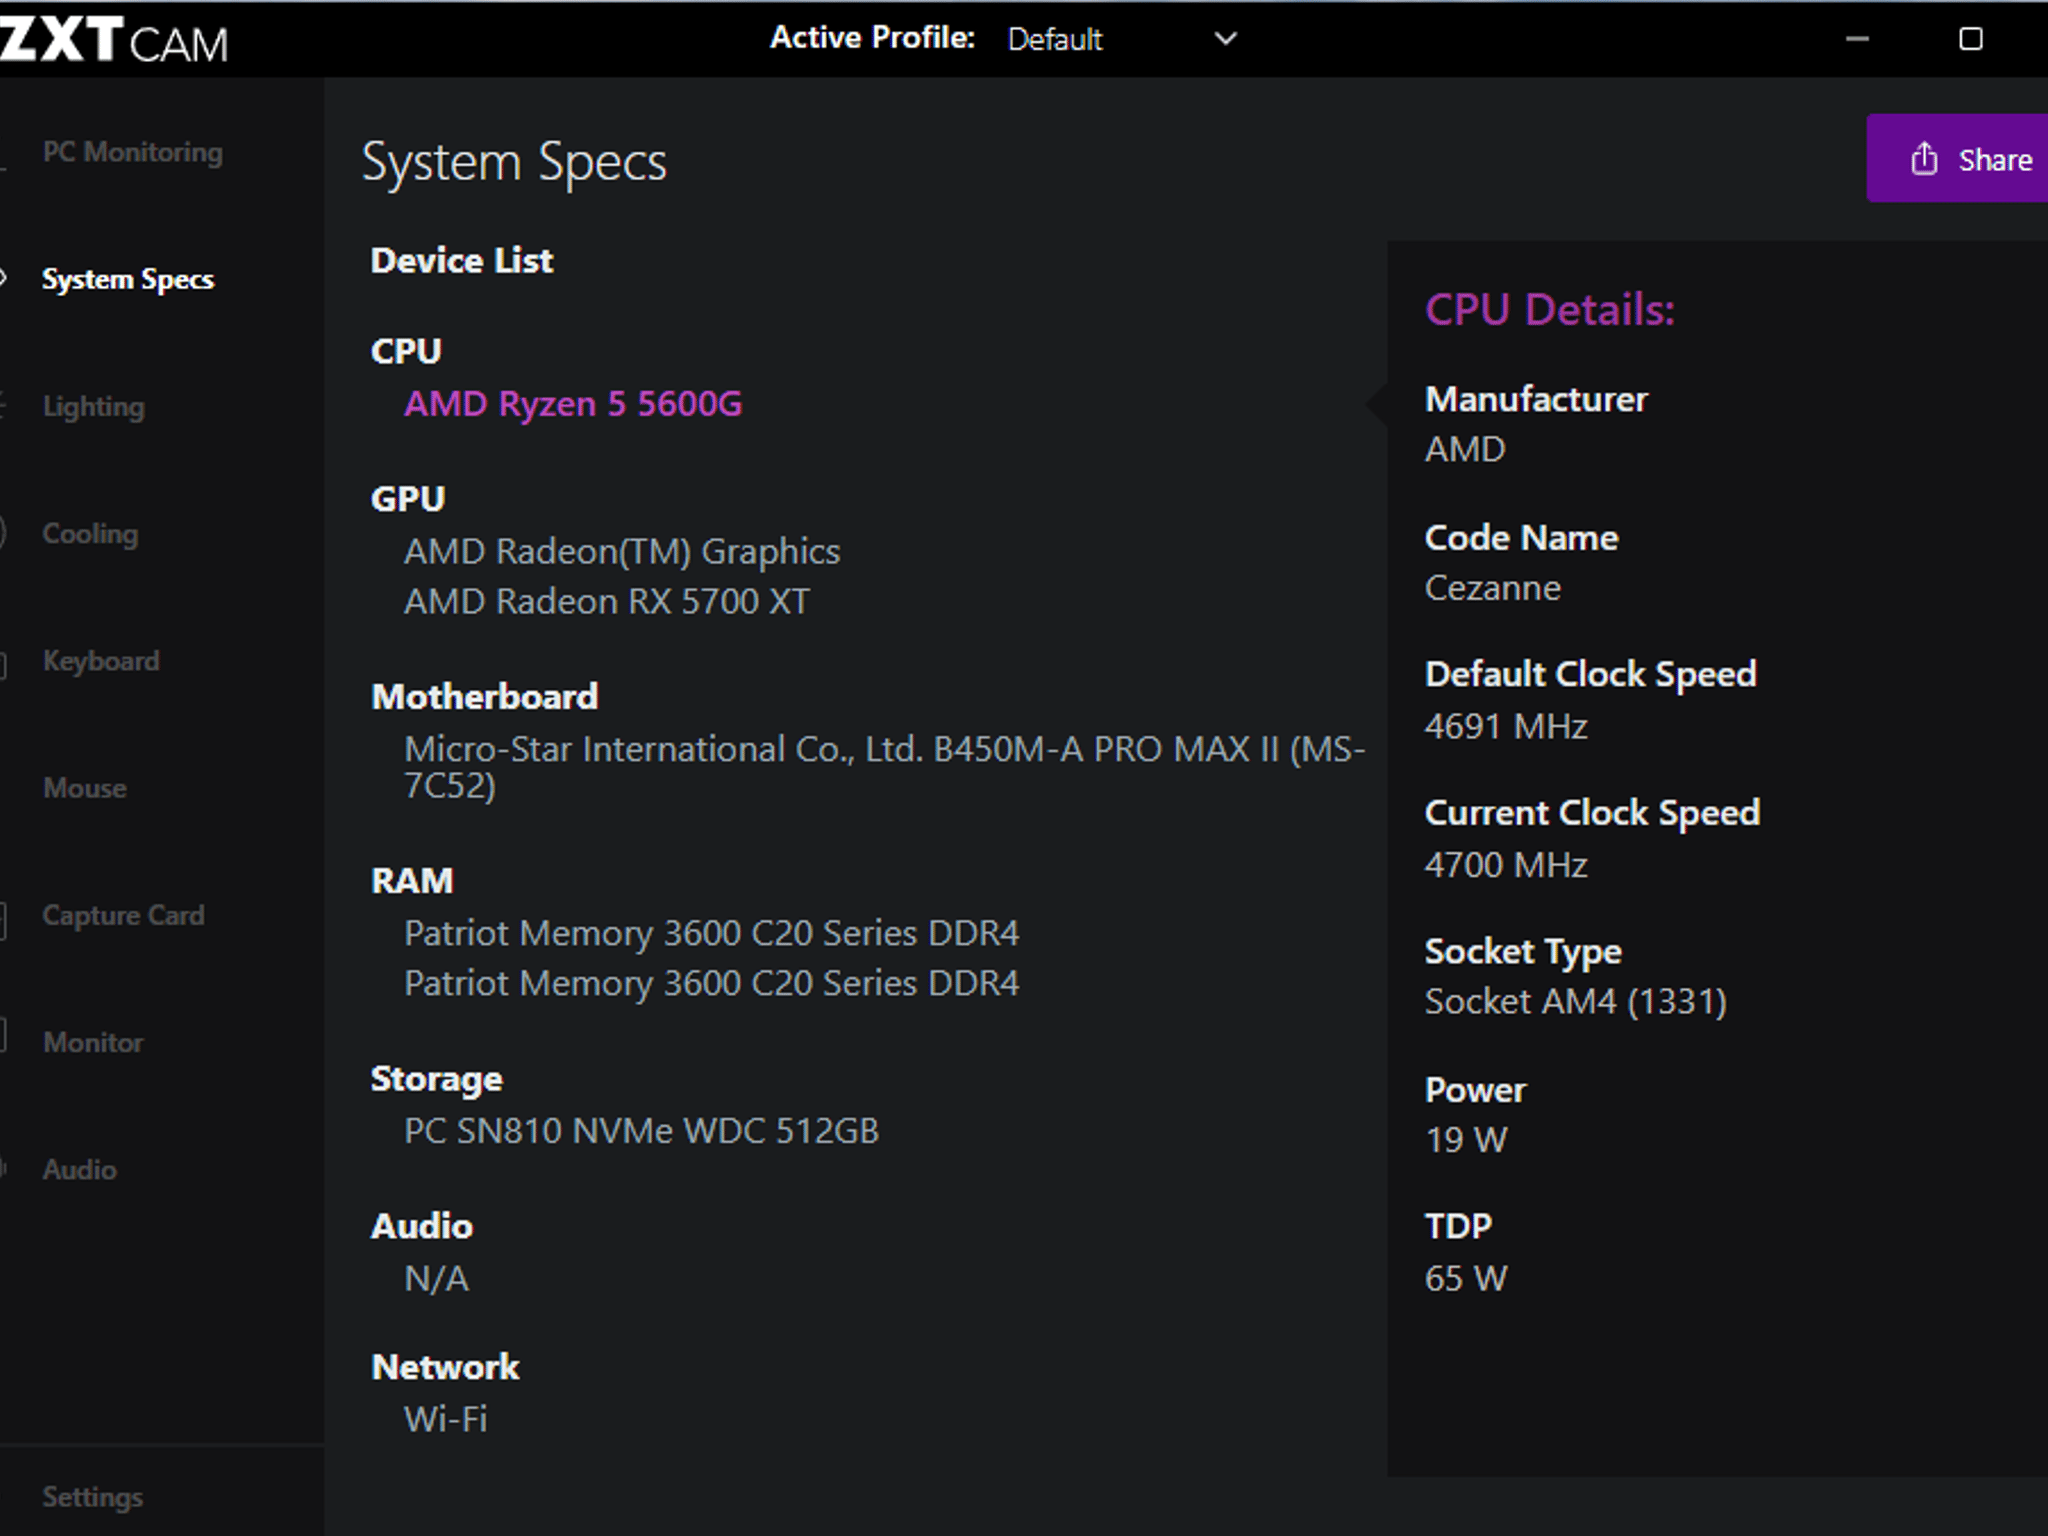Select PC SN810 NVMe WDC 512GB storage
2048x1536 pixels.
coord(641,1130)
